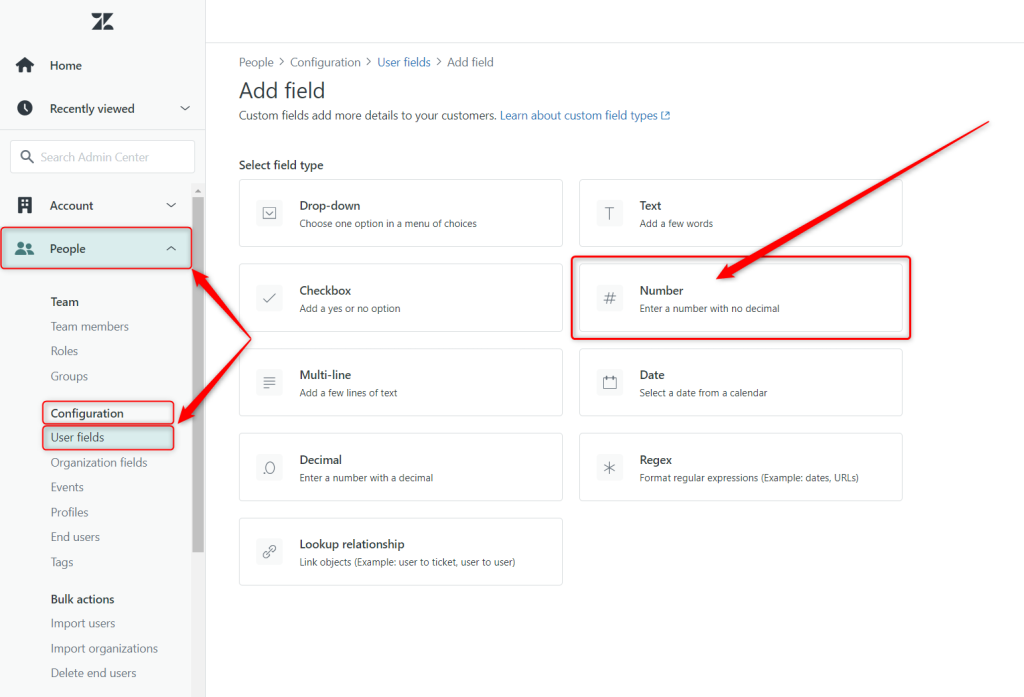Select the Number (#) field type icon
This screenshot has width=1024, height=697.
click(x=609, y=297)
